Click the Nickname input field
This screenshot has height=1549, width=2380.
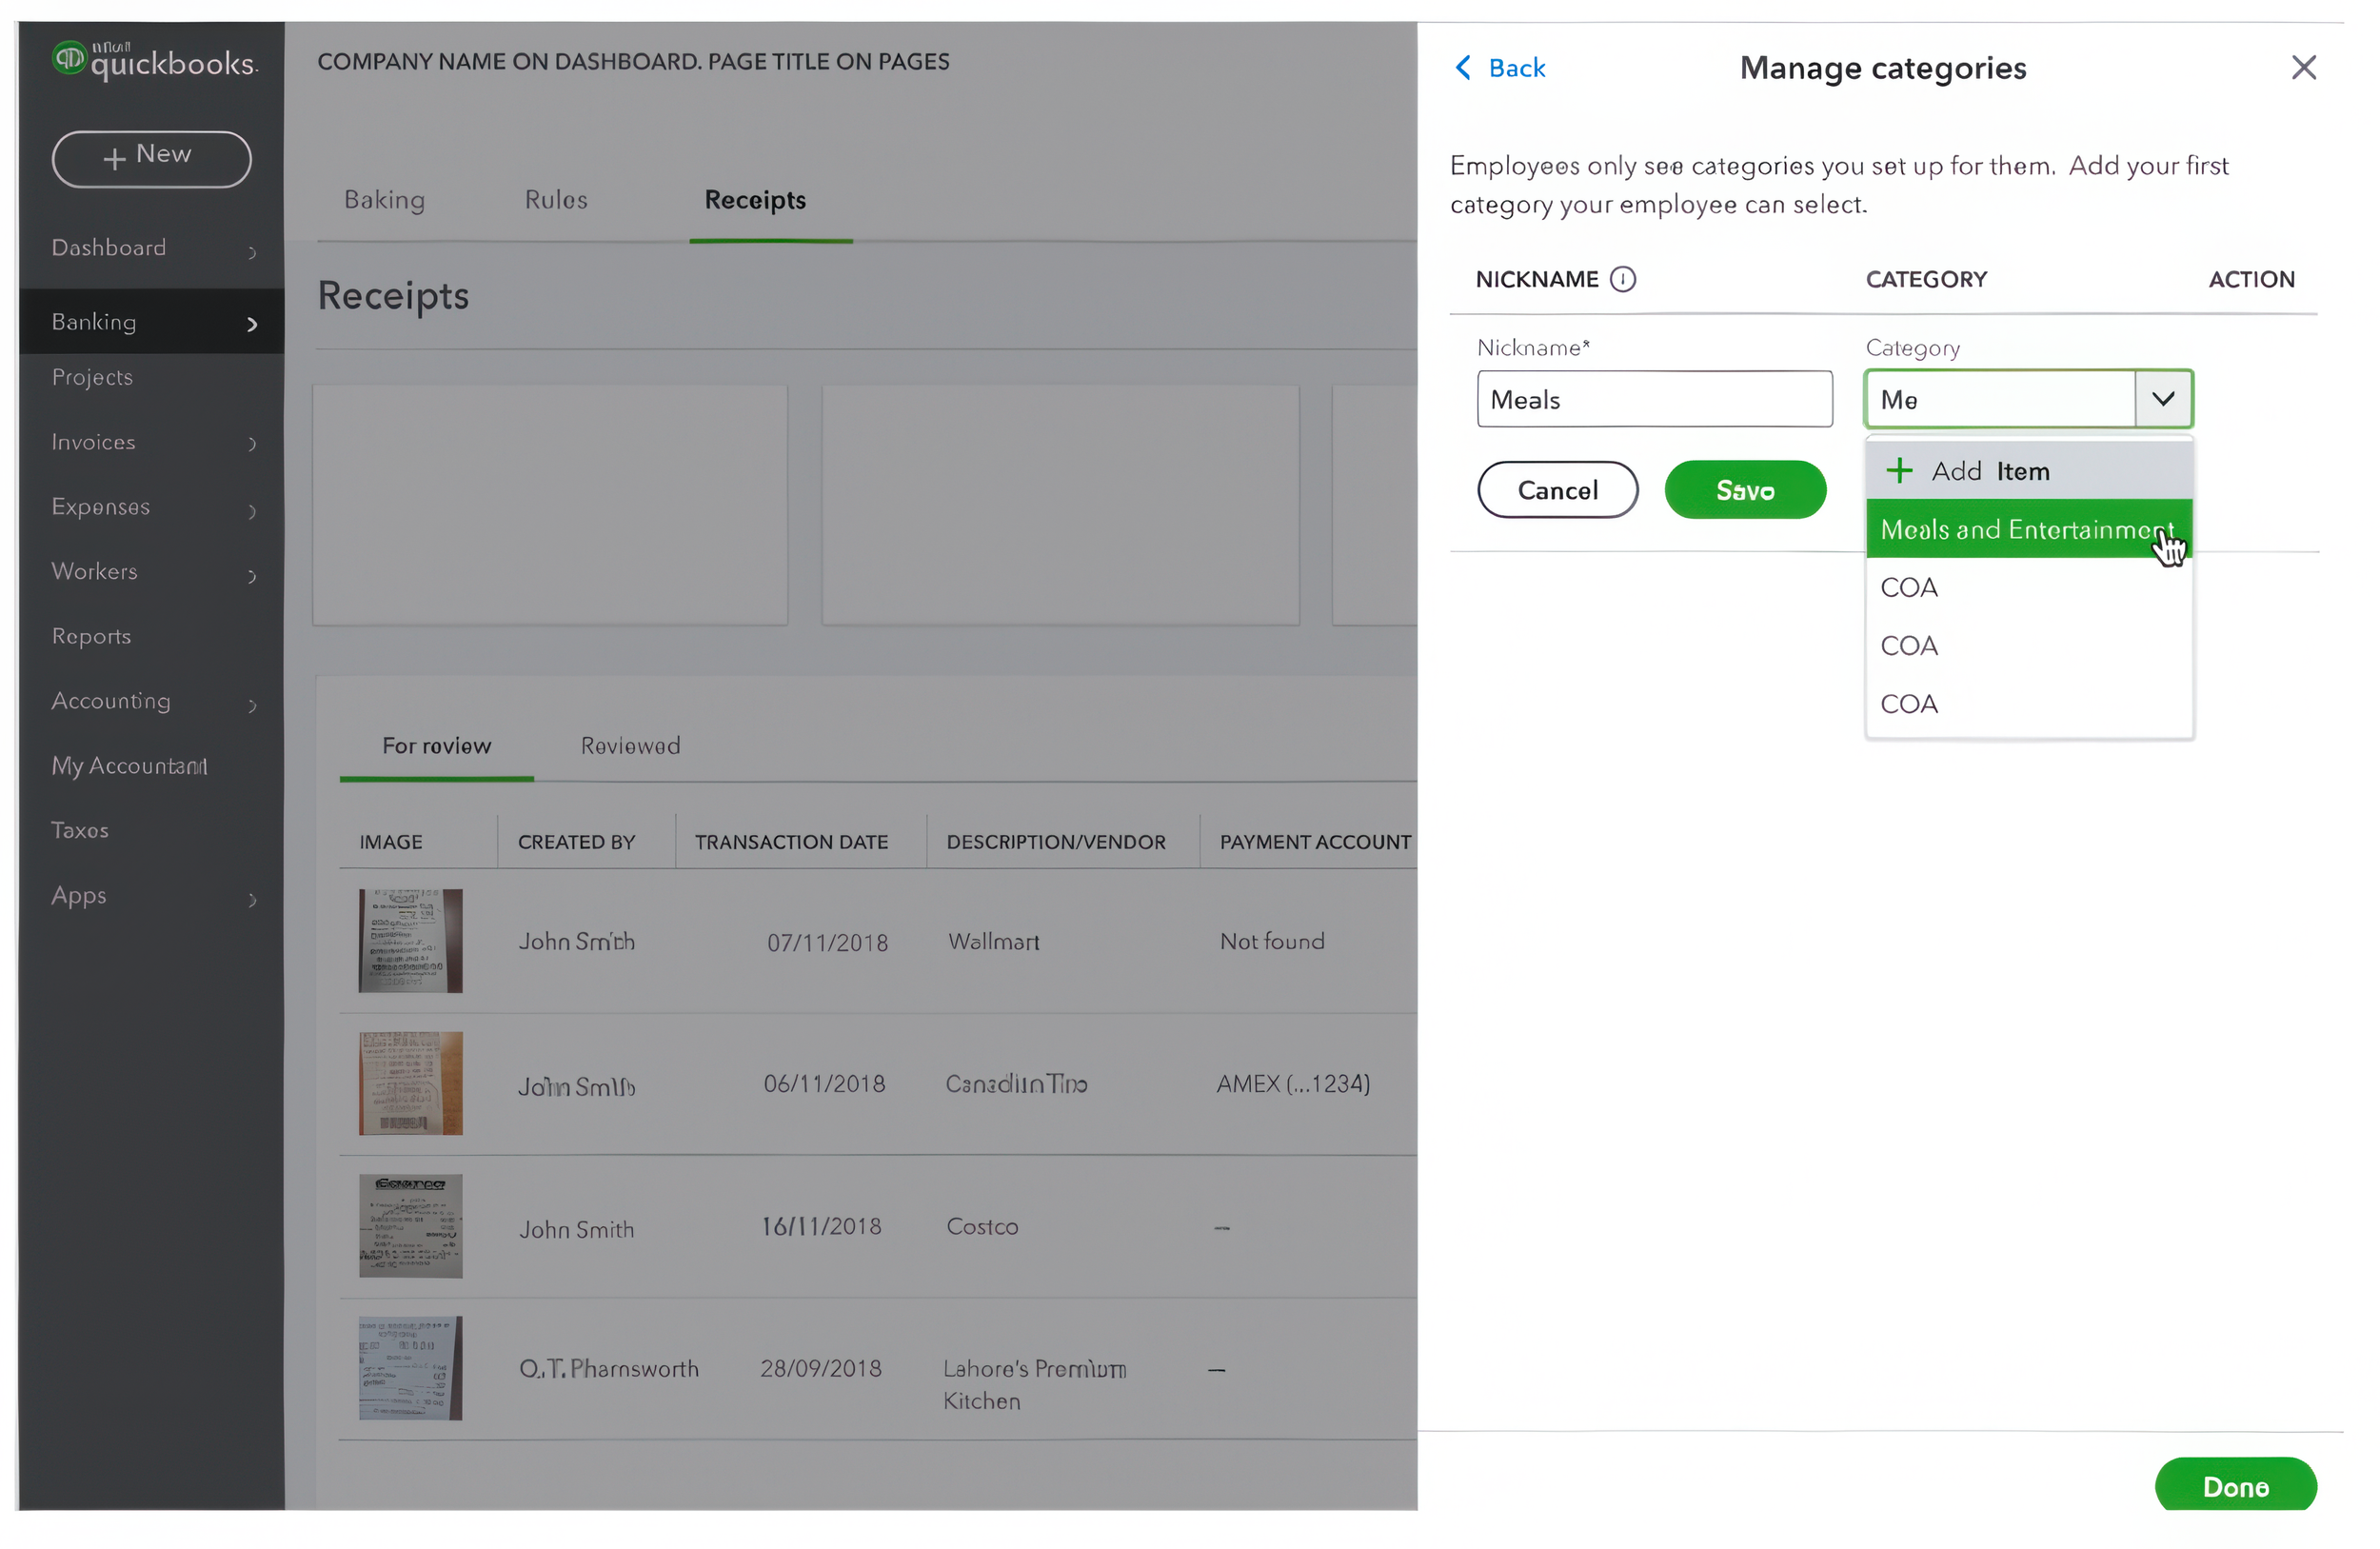pos(1654,399)
